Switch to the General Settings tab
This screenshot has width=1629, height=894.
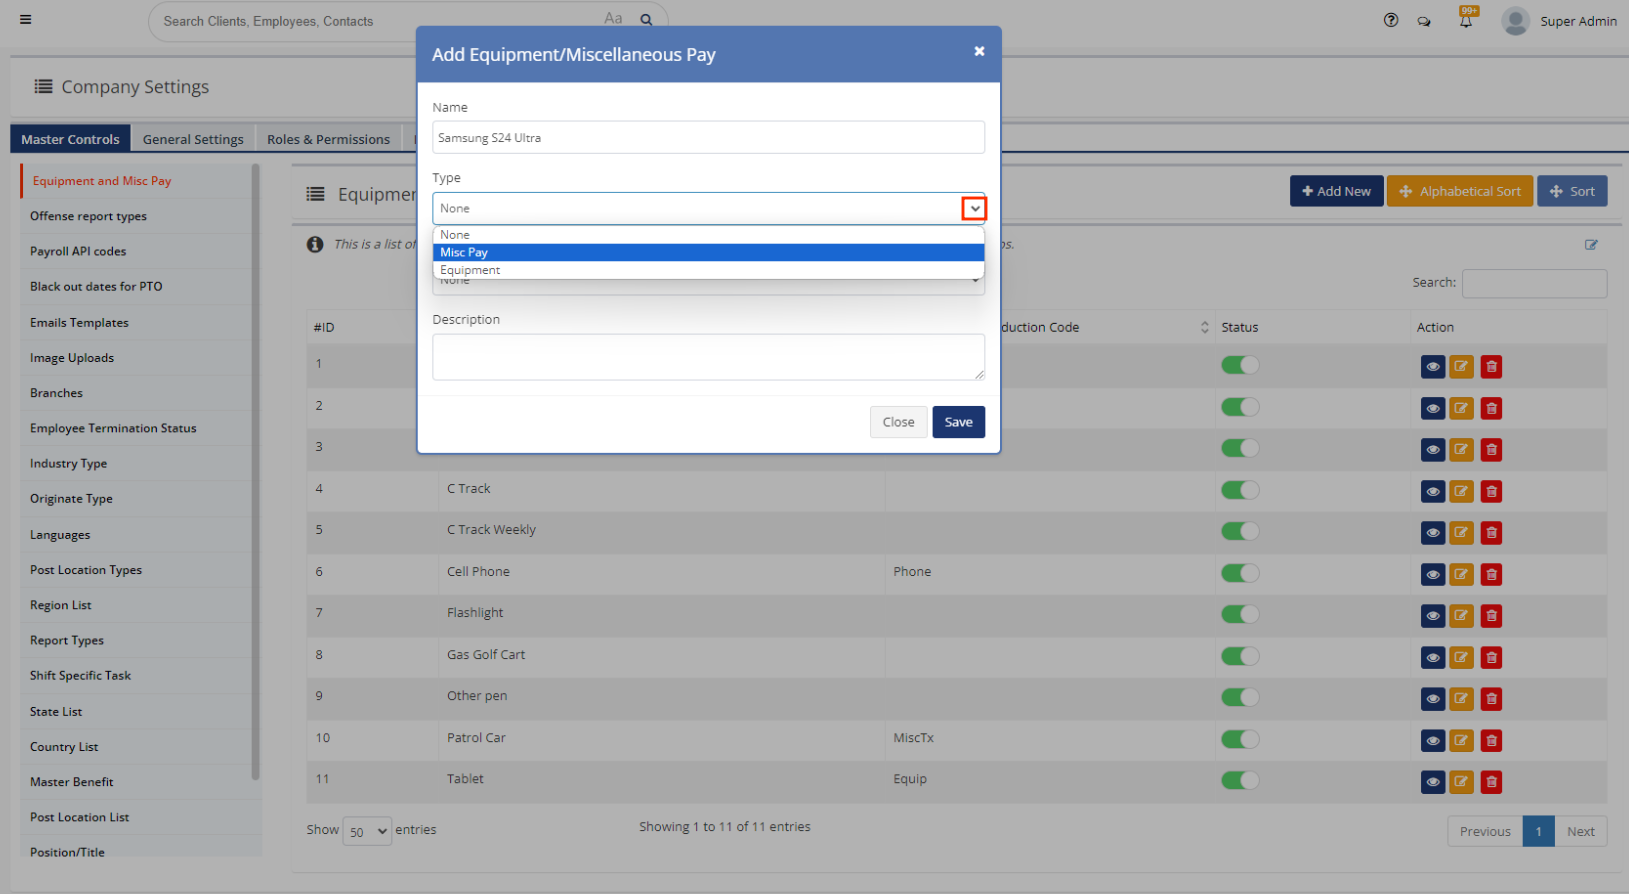pos(193,139)
